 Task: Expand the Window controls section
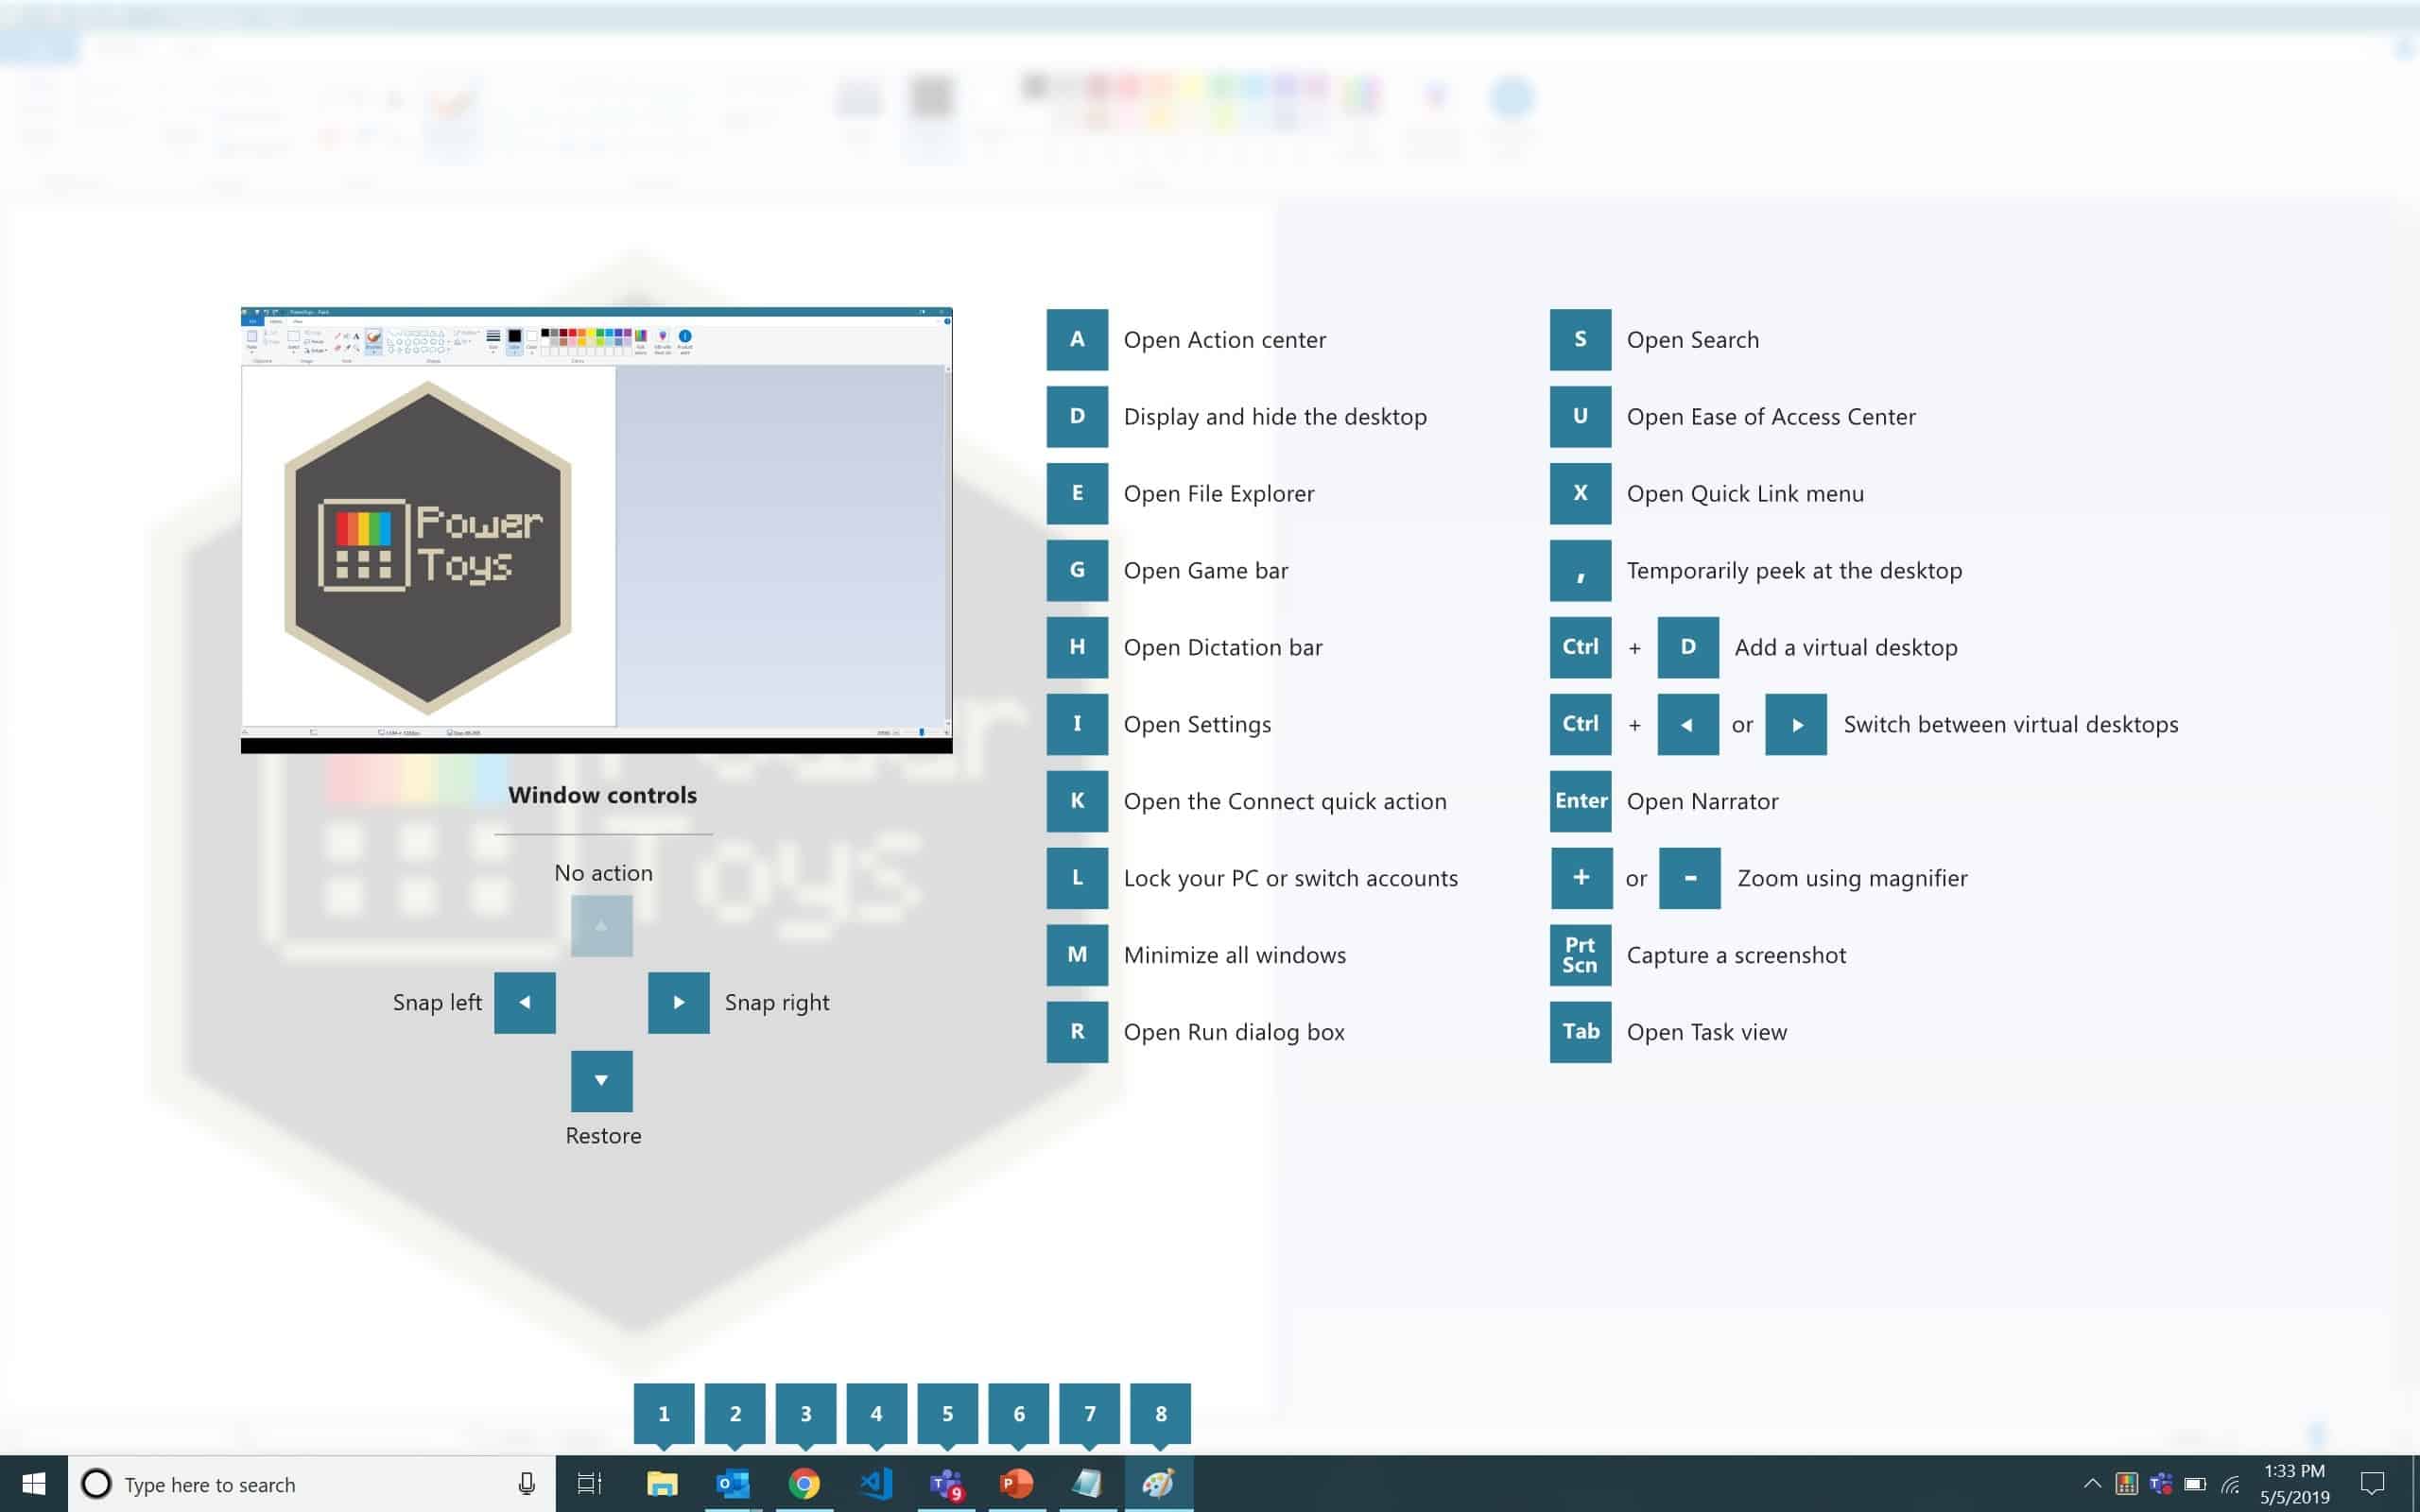601,795
